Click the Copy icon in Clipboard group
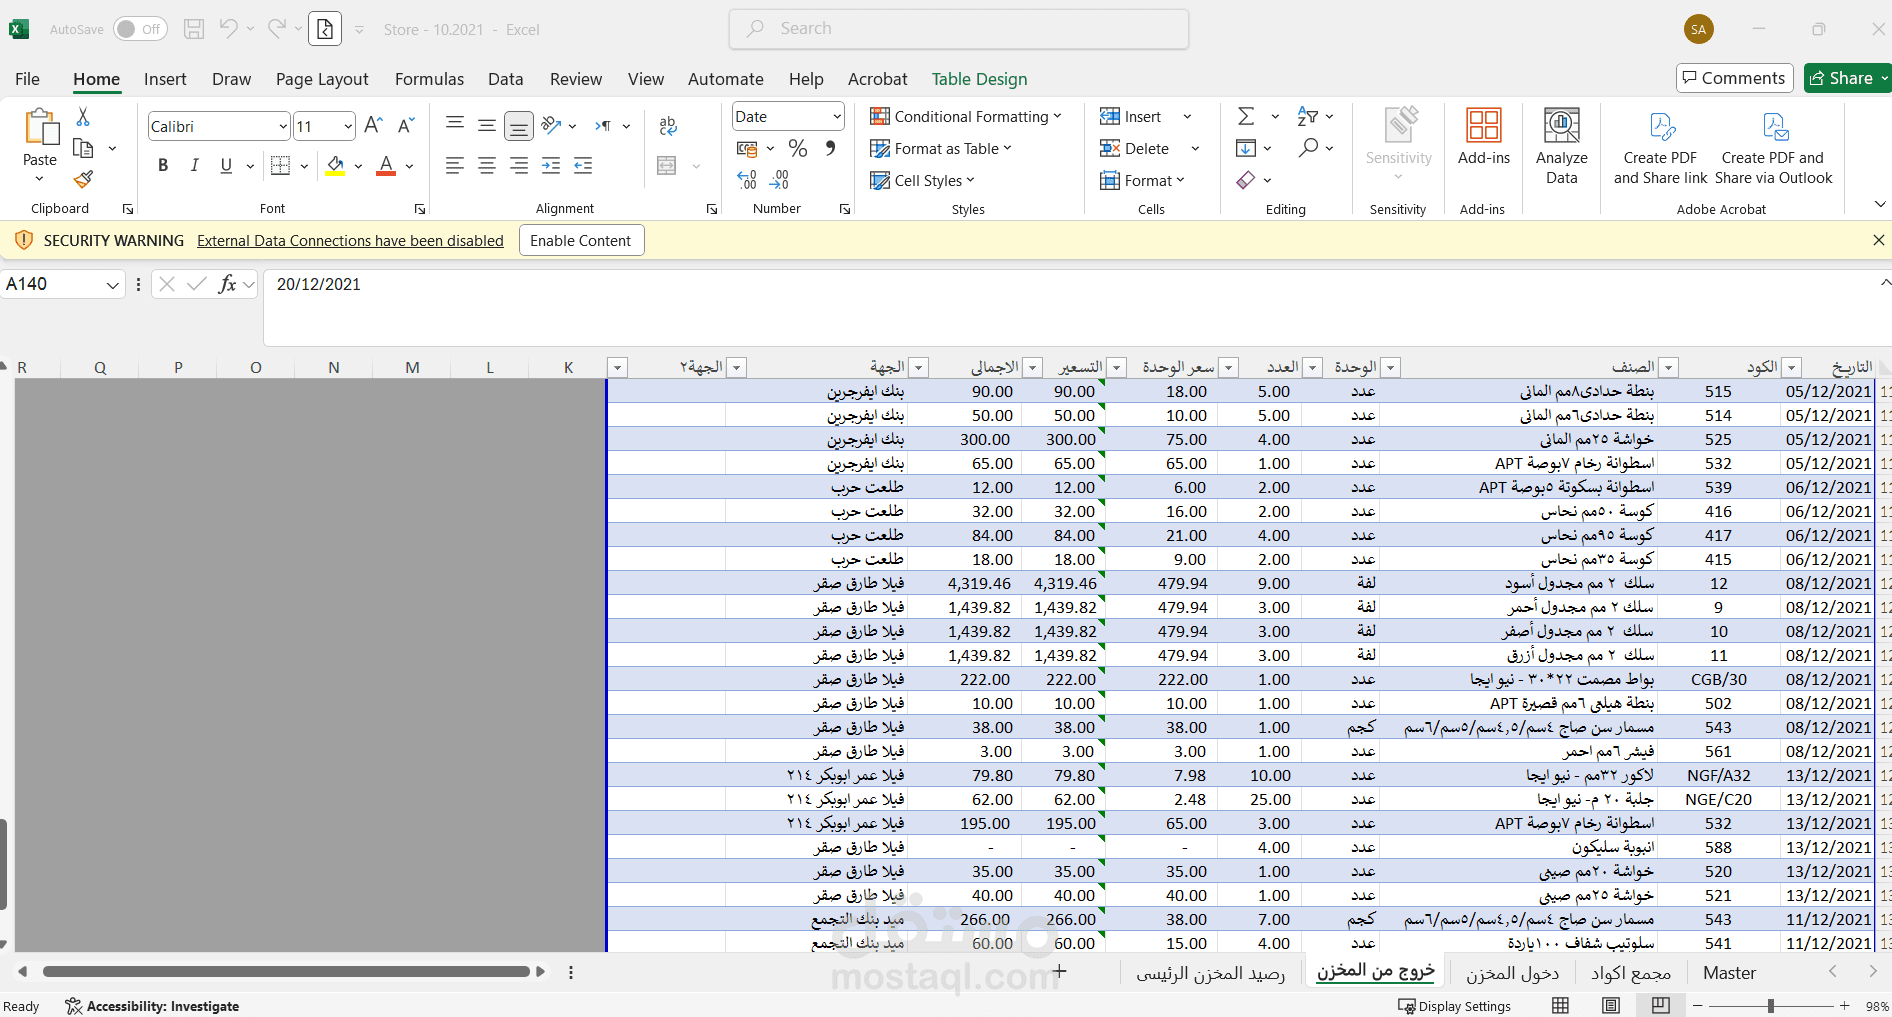The width and height of the screenshot is (1892, 1017). point(84,148)
